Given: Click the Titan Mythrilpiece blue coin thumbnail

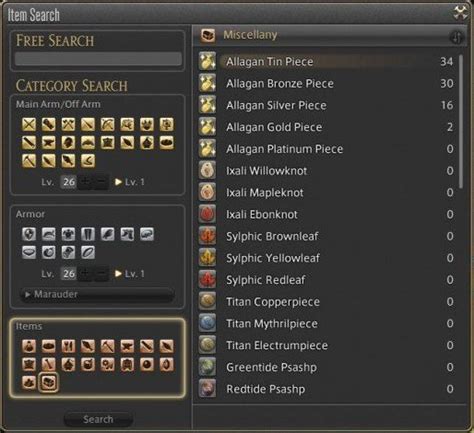Looking at the screenshot, I should (x=207, y=323).
